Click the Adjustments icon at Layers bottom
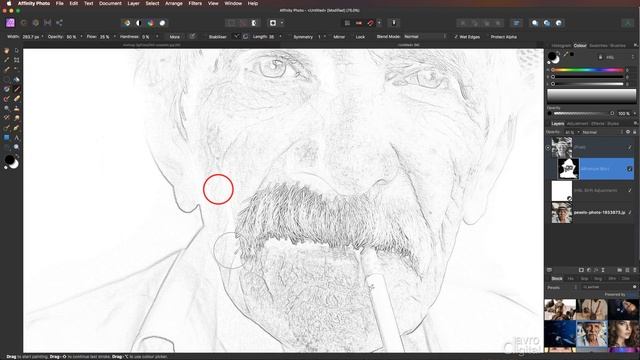The height and width of the screenshot is (360, 640). 589,270
